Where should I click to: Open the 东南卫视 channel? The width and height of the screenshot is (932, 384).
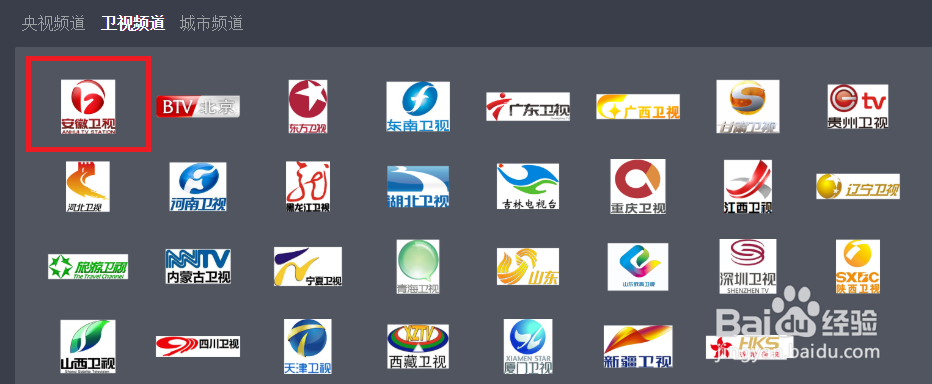coord(418,106)
